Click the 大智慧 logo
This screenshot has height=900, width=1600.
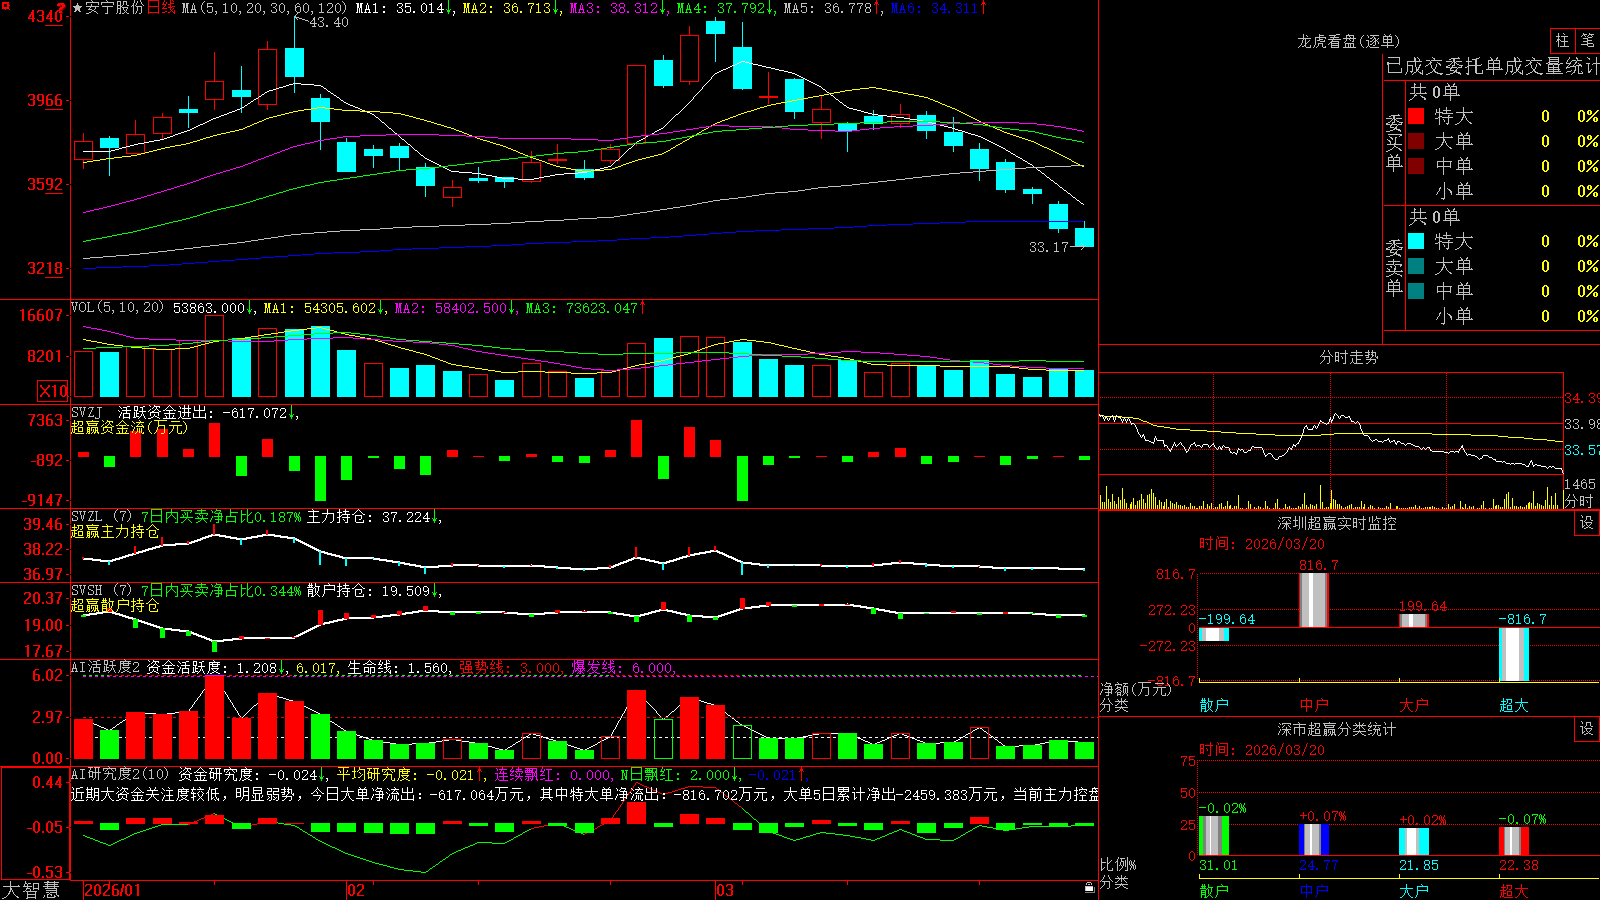pos(31,890)
